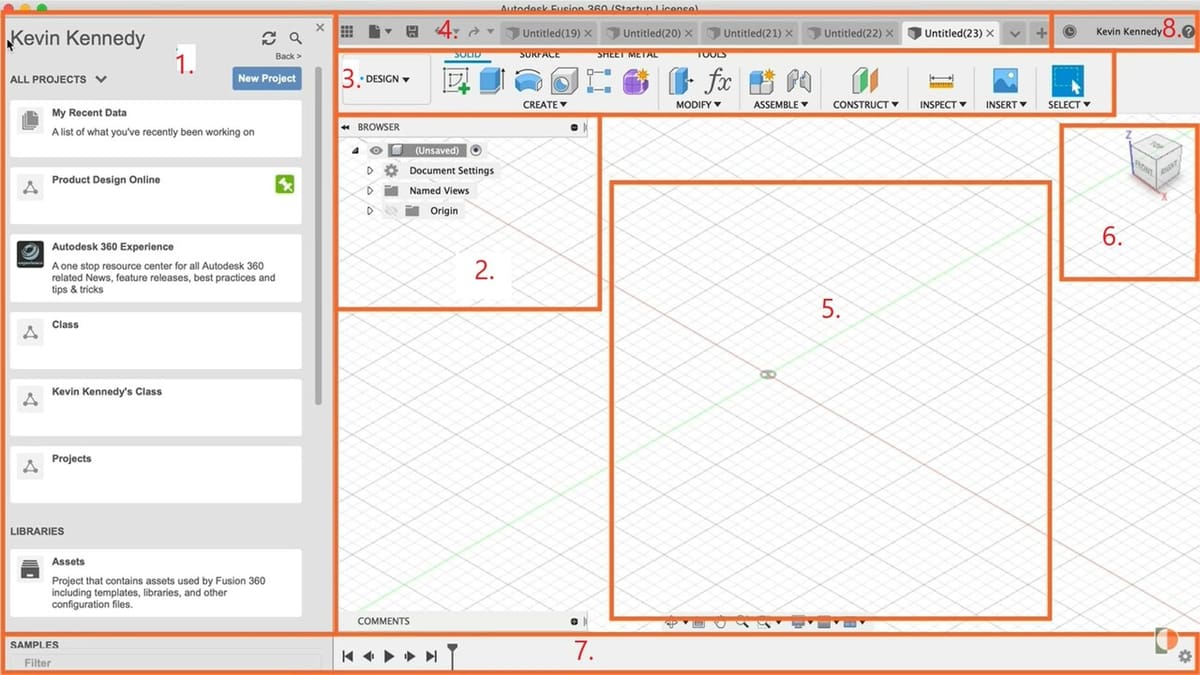Click the Back link in data panel

pyautogui.click(x=288, y=56)
